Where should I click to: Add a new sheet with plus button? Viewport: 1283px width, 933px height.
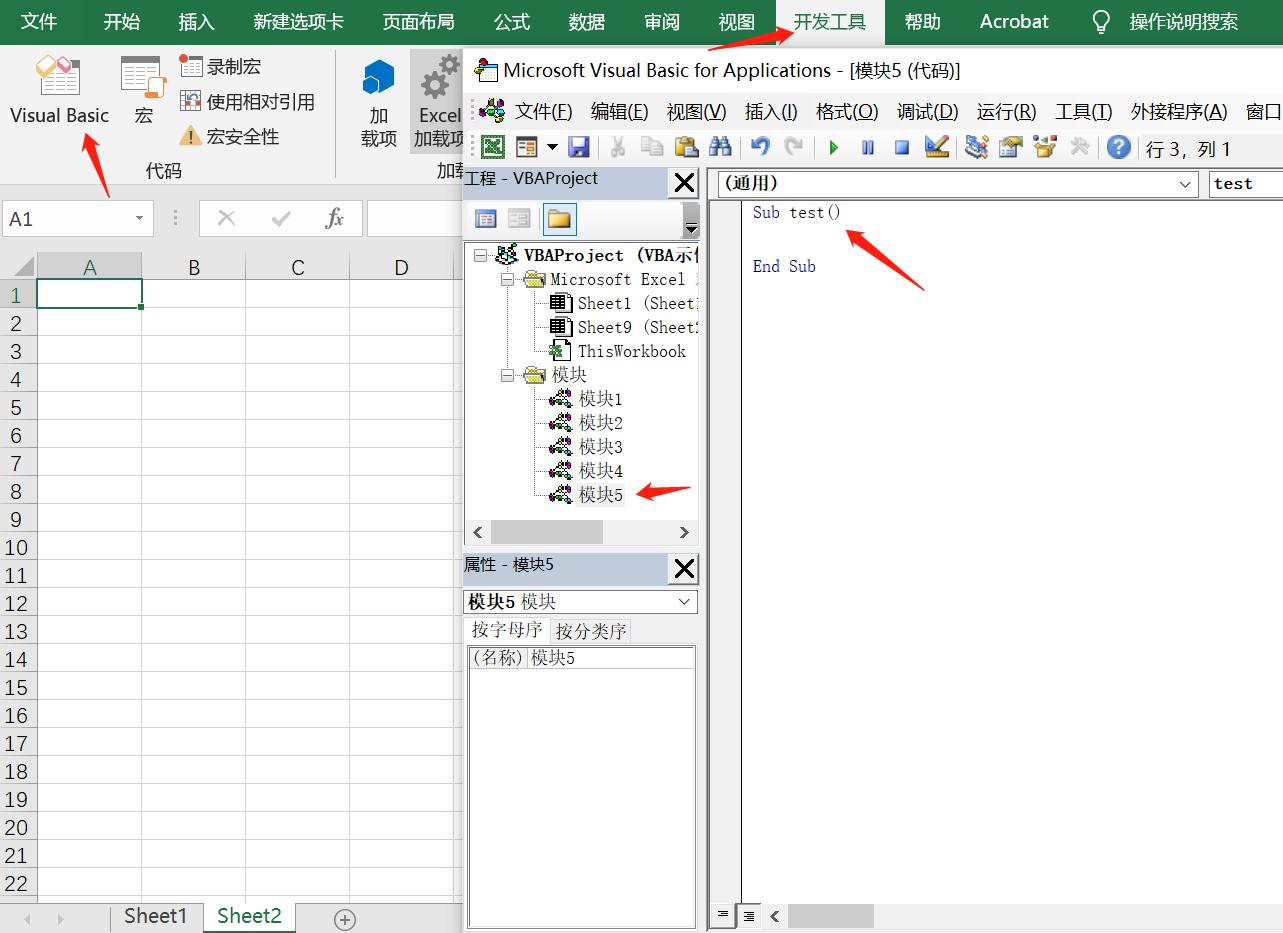click(345, 920)
